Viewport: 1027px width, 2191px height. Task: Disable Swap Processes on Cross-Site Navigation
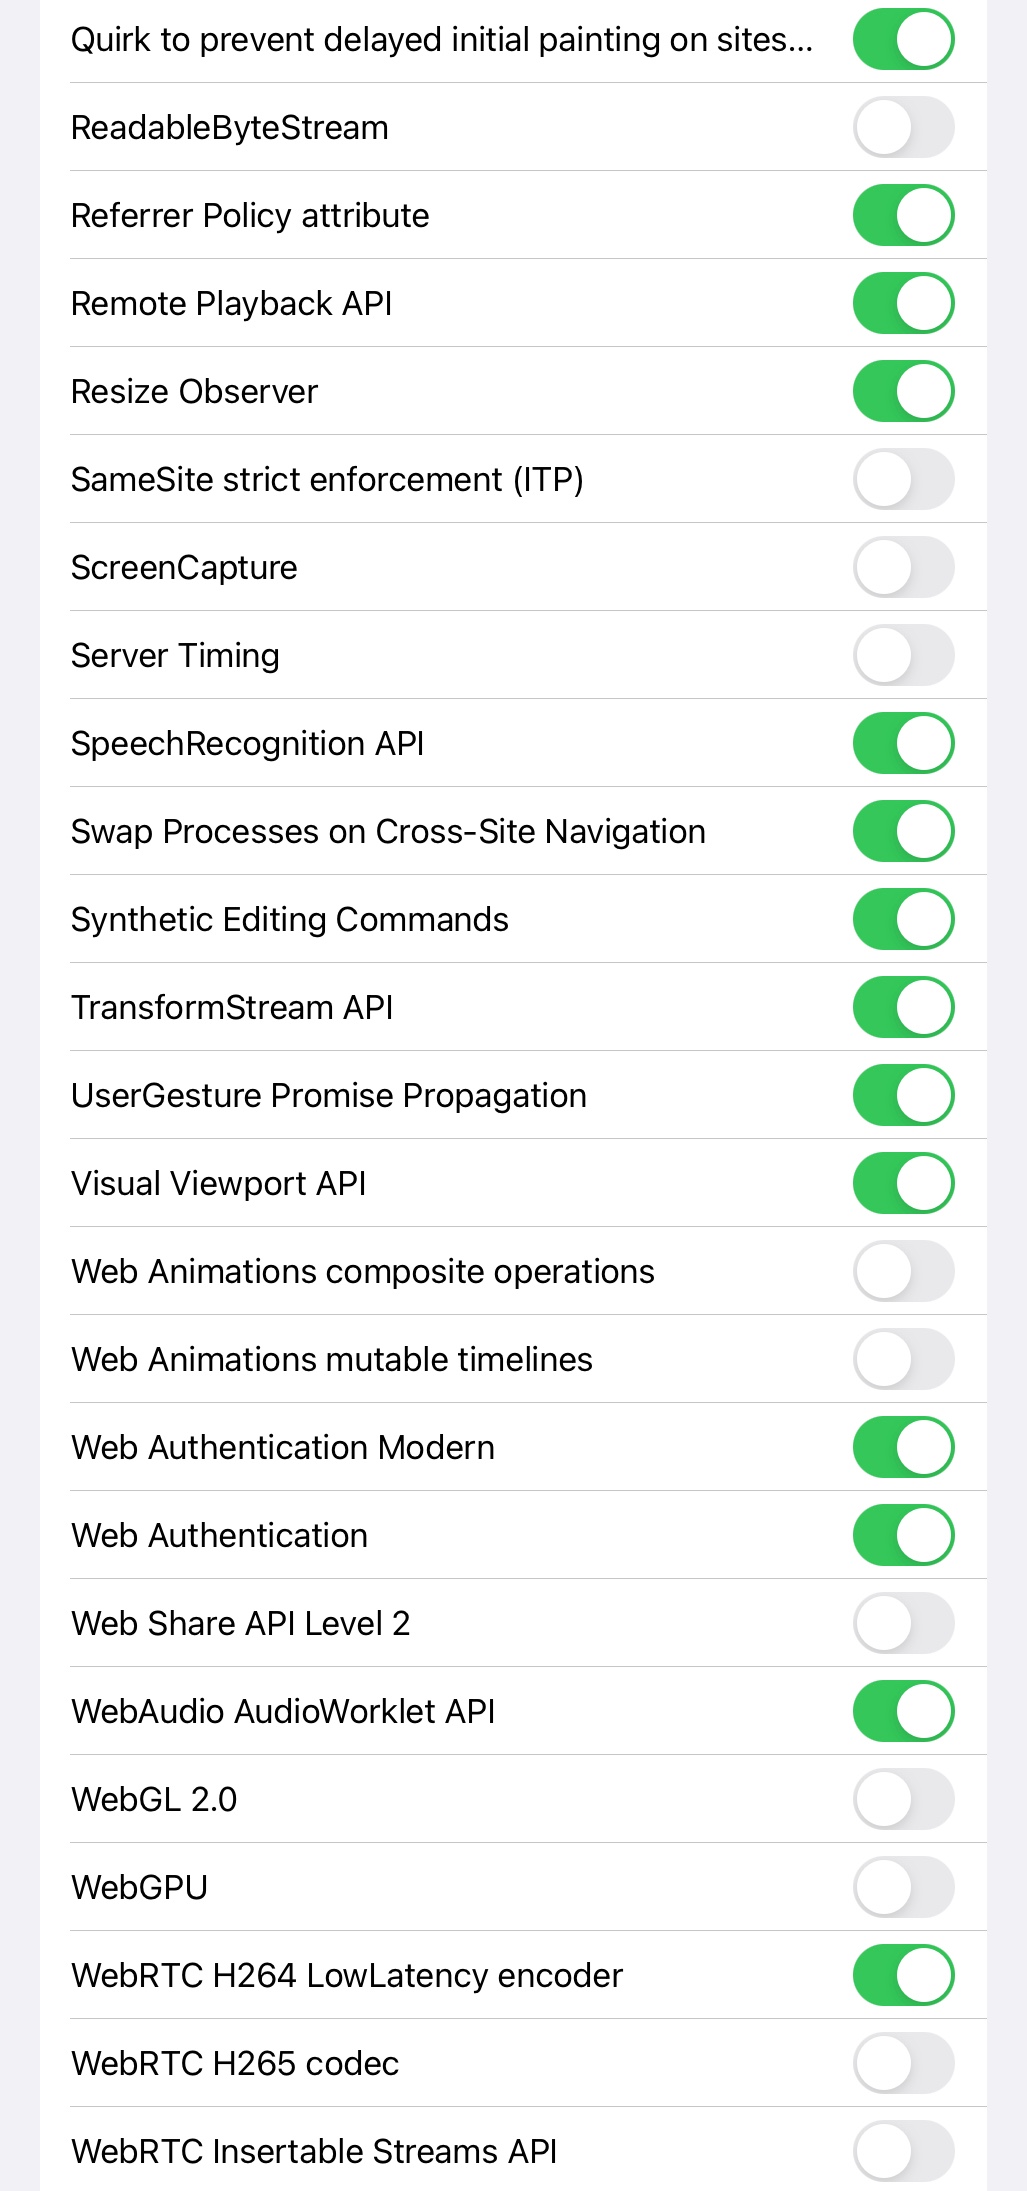pos(903,831)
